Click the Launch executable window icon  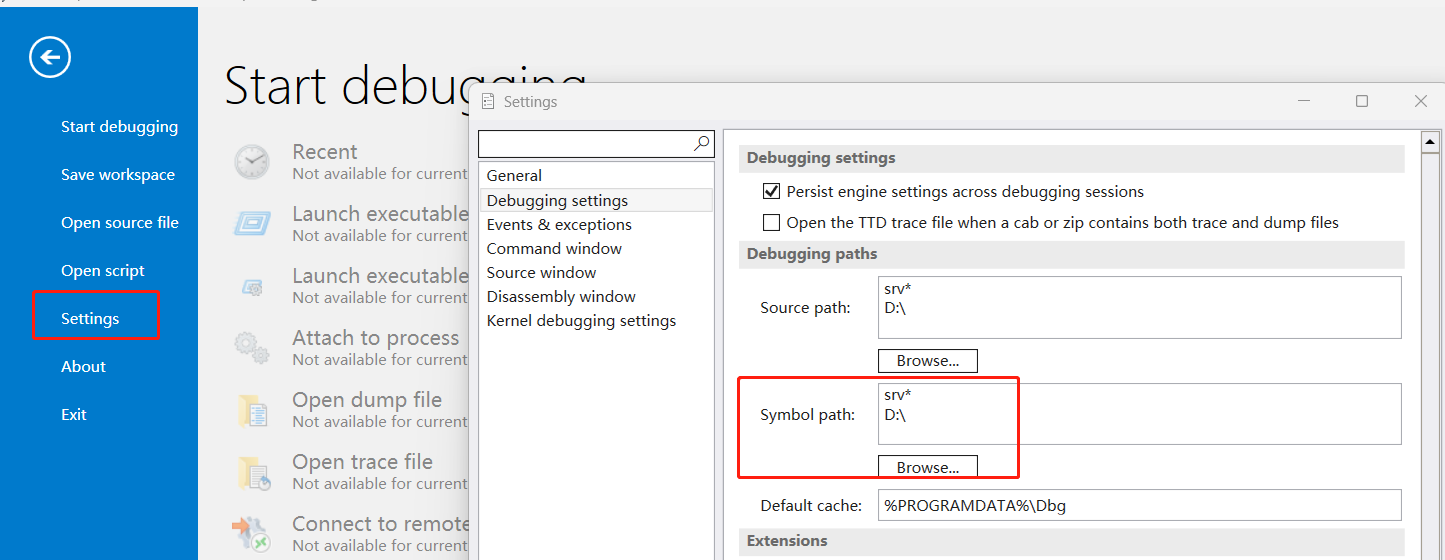252,223
